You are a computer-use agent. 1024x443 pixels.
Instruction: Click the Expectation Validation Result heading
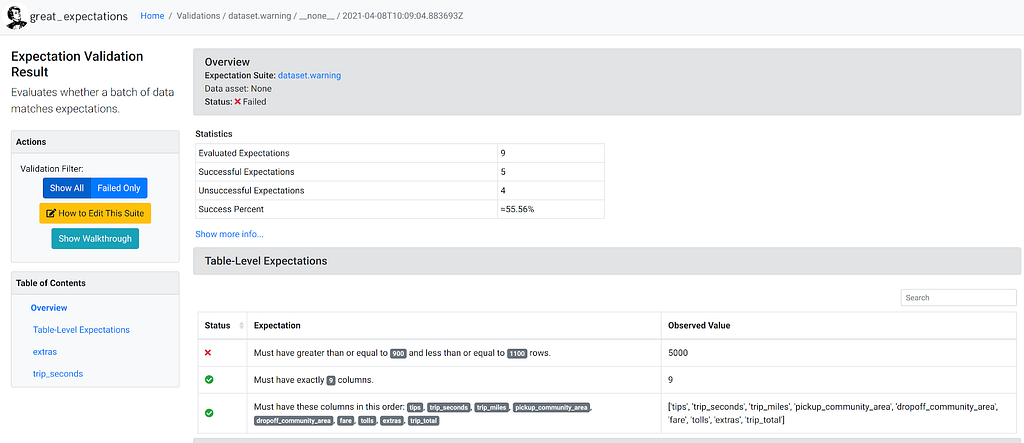(x=77, y=64)
